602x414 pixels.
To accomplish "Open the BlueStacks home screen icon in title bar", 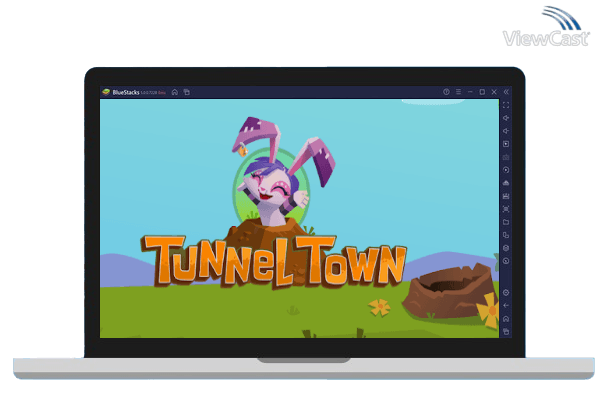I will (175, 92).
